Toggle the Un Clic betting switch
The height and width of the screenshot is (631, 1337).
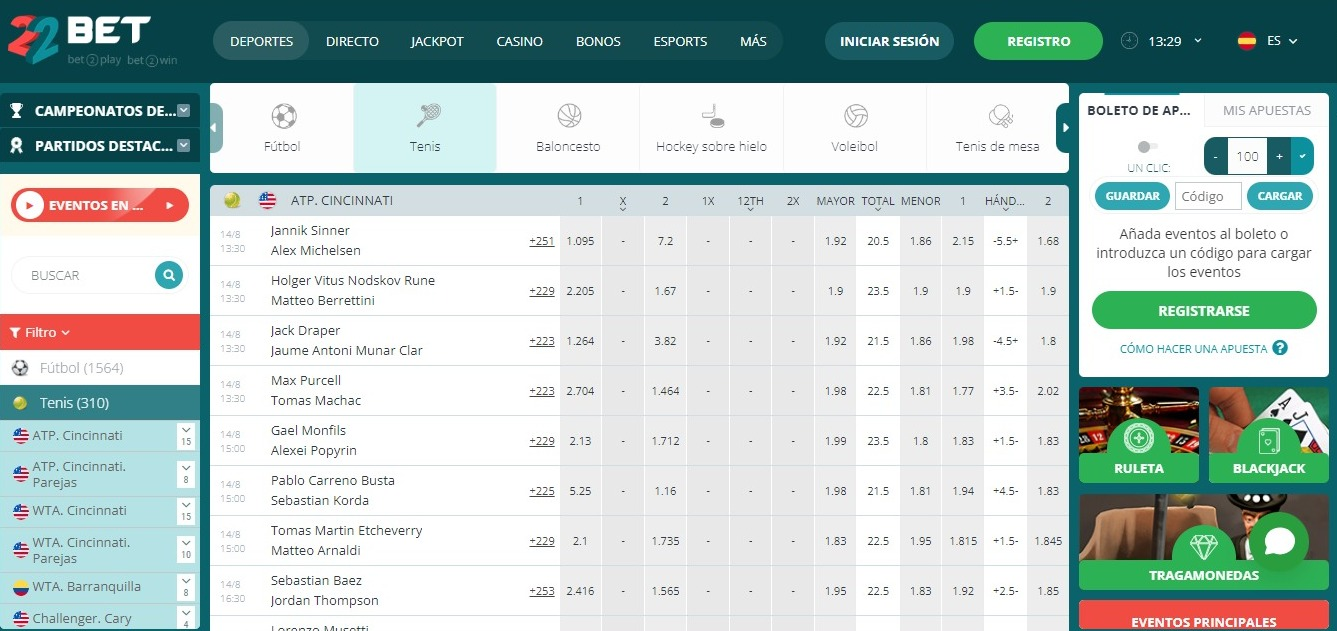click(1148, 147)
